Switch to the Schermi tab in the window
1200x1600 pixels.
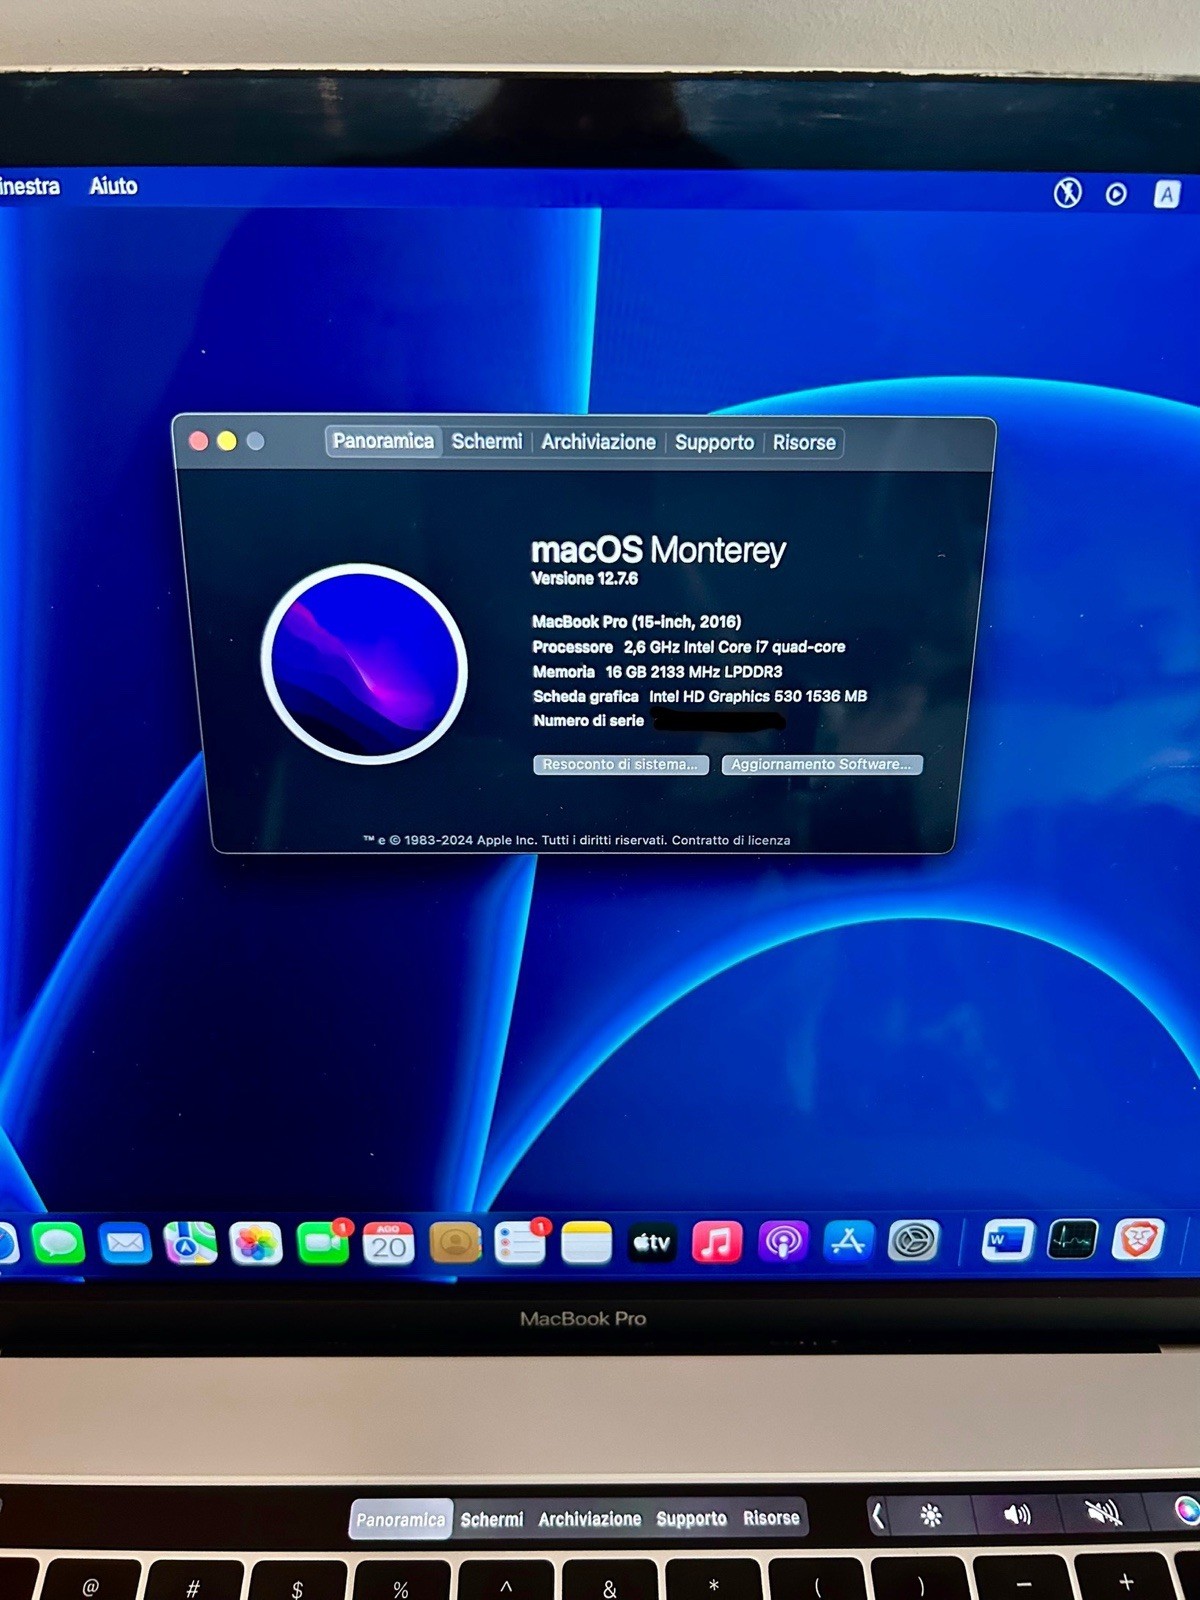(487, 441)
